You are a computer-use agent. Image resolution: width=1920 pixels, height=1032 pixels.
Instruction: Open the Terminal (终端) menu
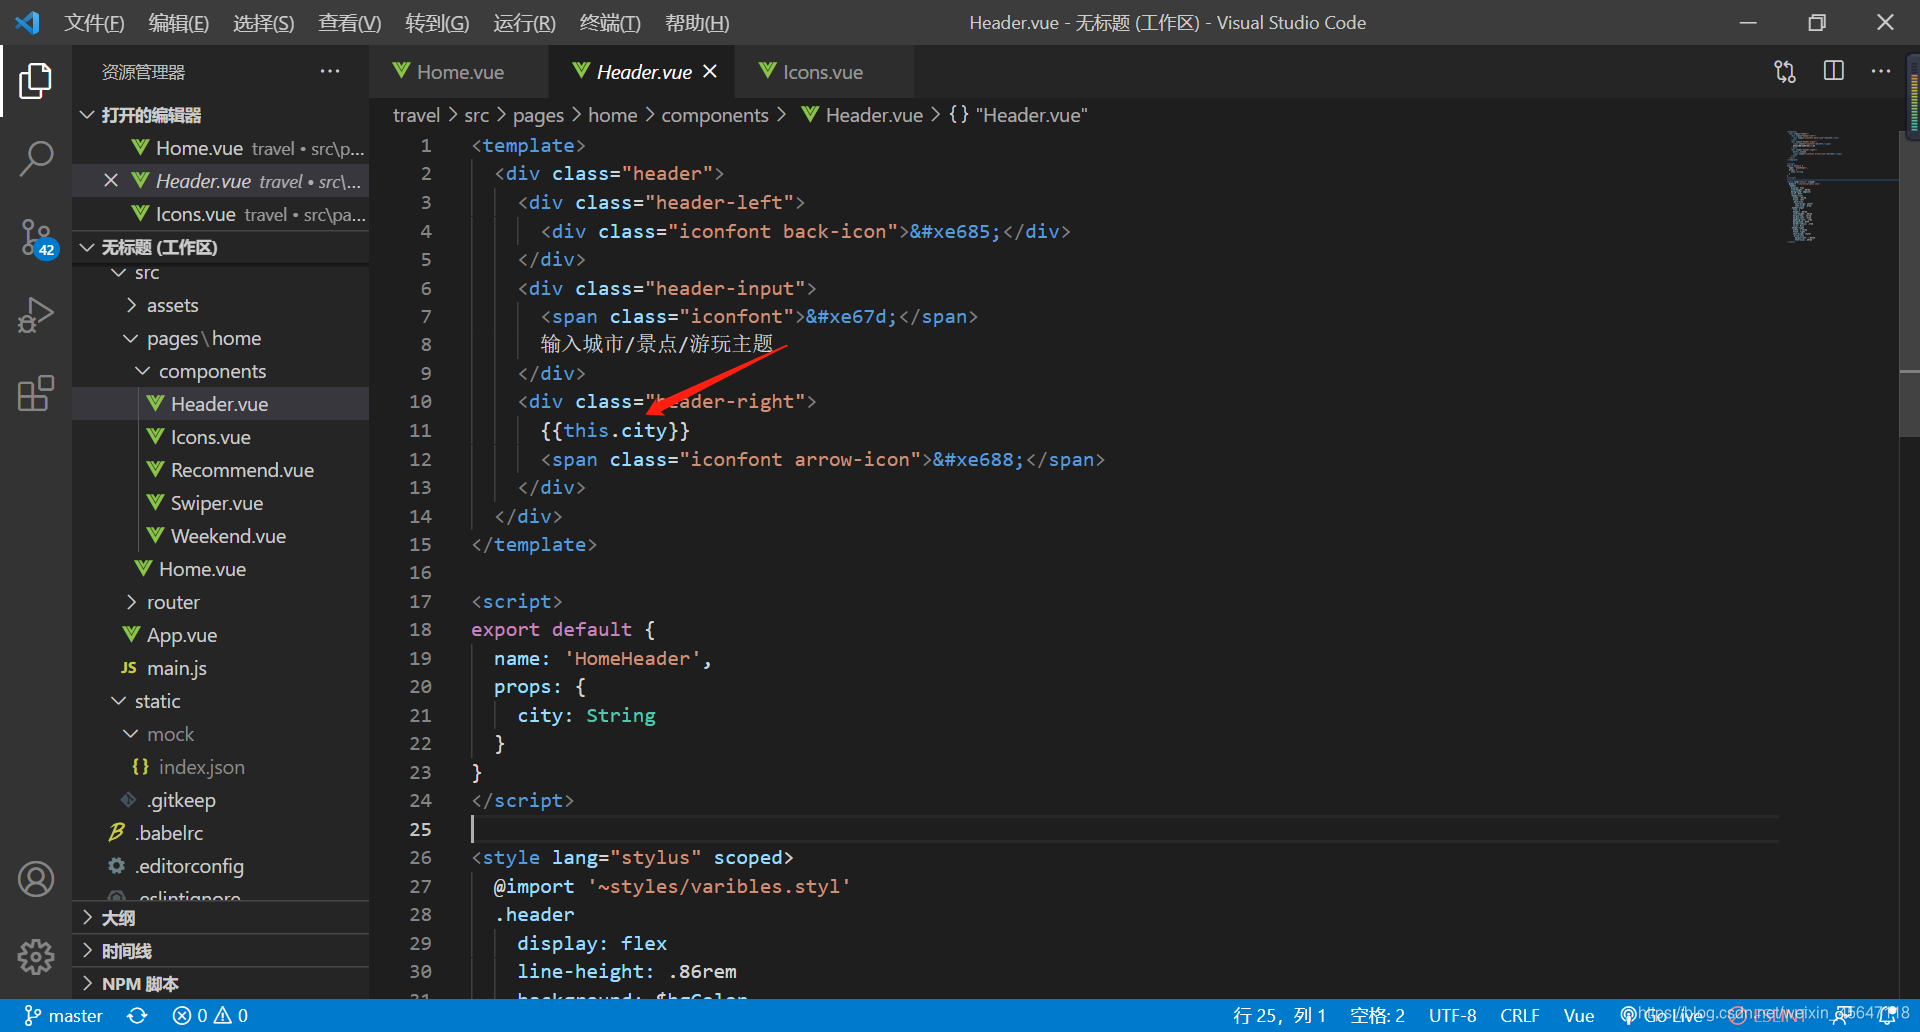(x=610, y=22)
